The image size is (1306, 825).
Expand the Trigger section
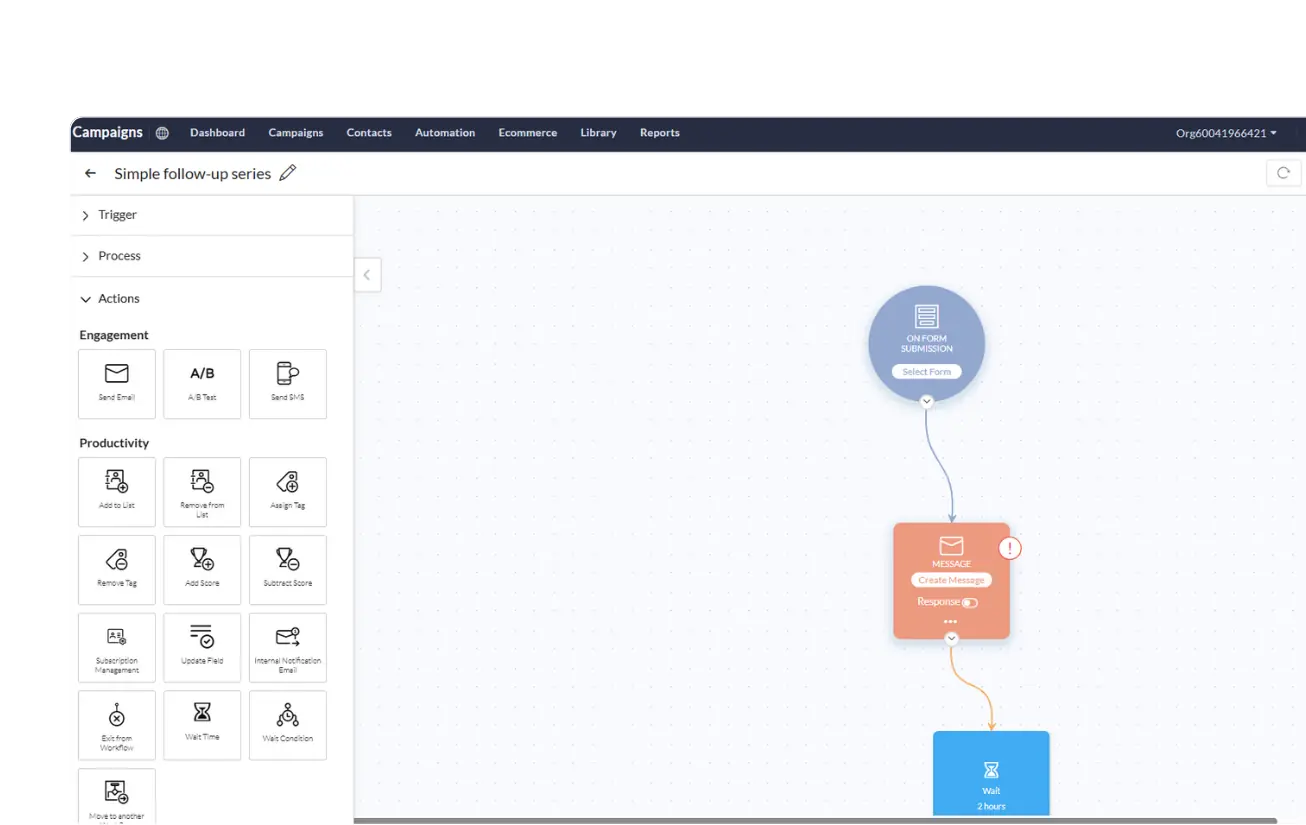117,215
